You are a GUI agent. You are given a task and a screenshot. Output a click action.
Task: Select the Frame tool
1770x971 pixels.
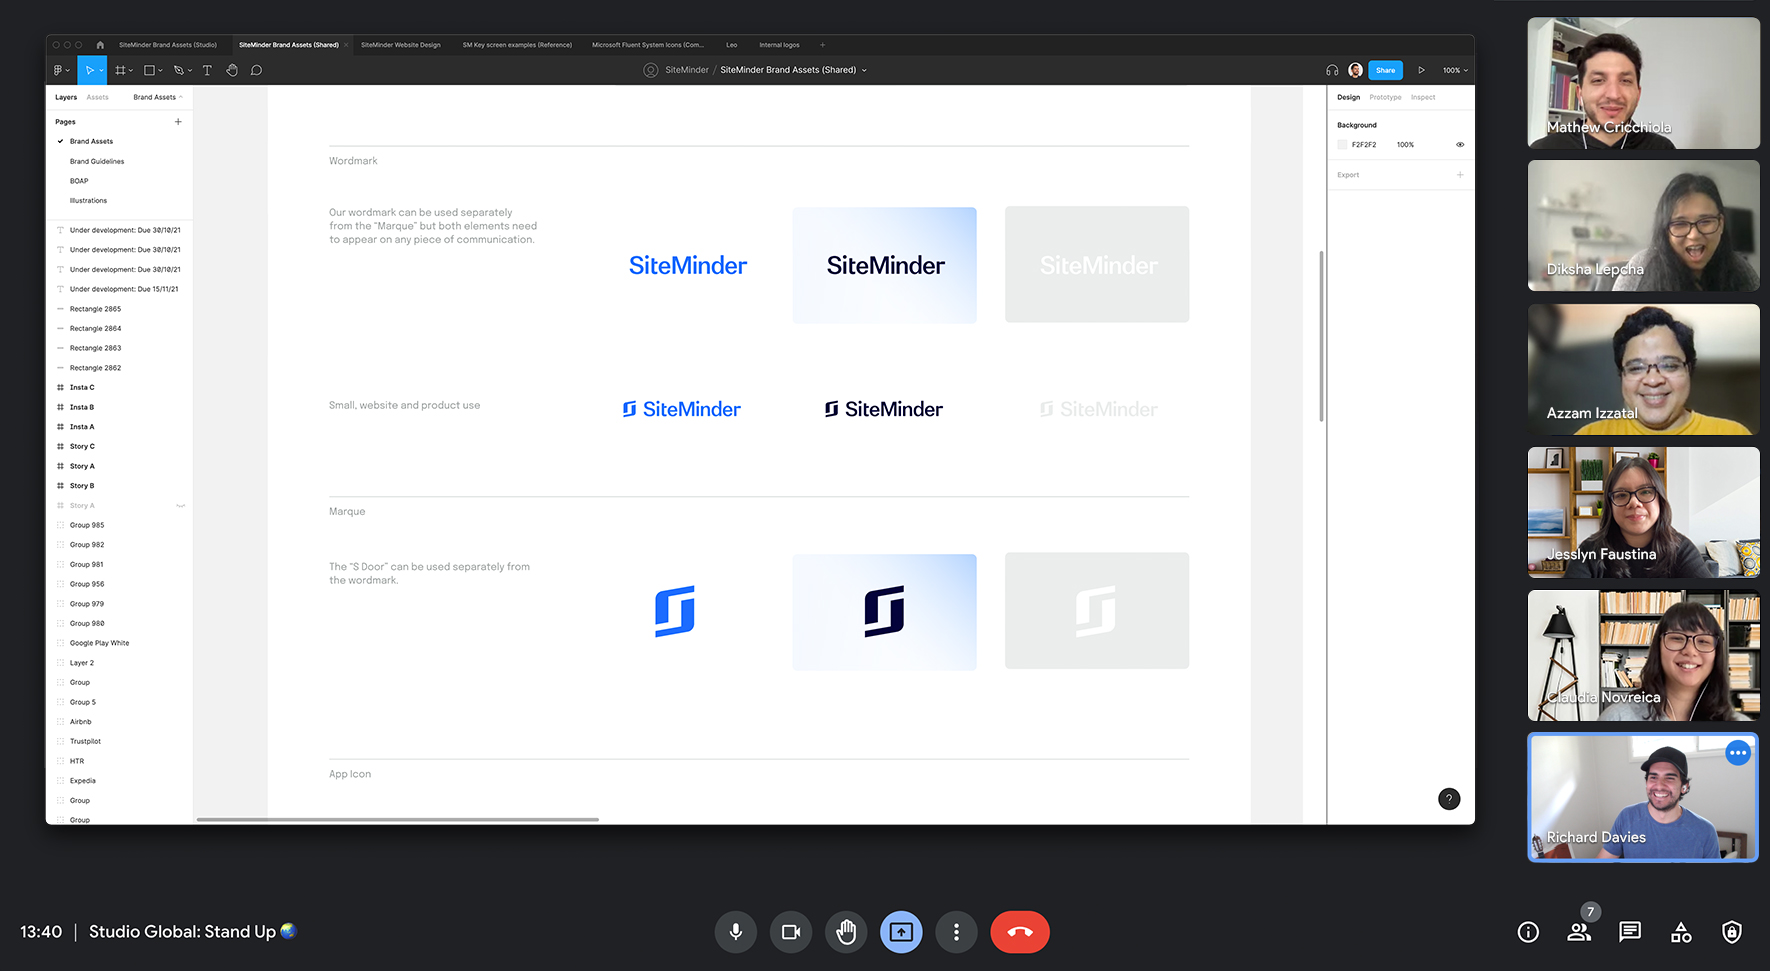pyautogui.click(x=120, y=70)
